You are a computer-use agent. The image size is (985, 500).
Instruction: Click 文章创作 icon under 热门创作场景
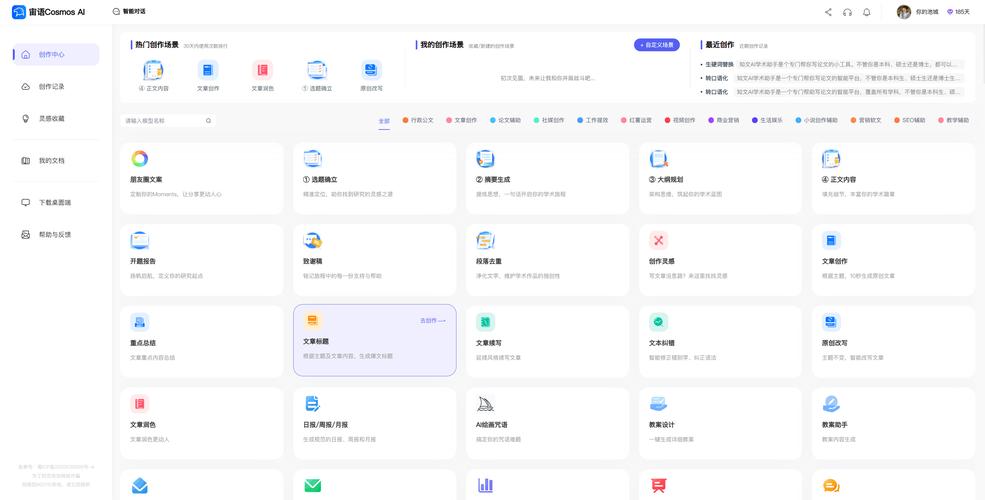pyautogui.click(x=208, y=70)
